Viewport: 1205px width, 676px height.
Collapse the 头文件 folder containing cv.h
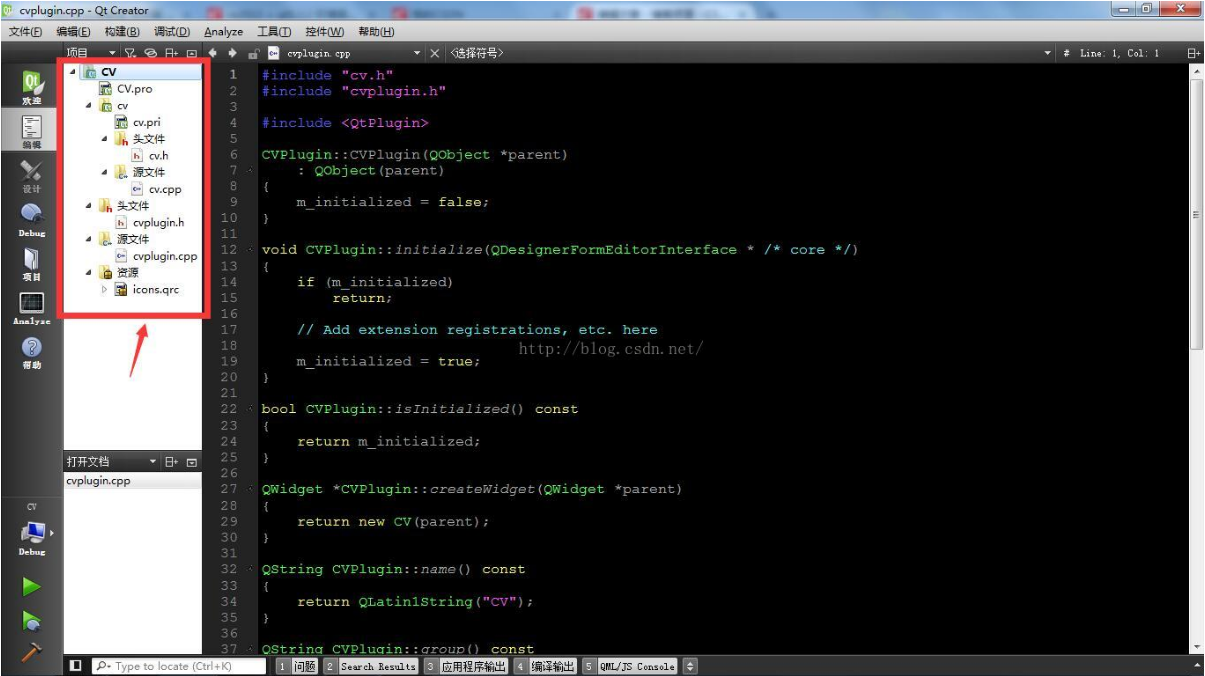pyautogui.click(x=105, y=139)
